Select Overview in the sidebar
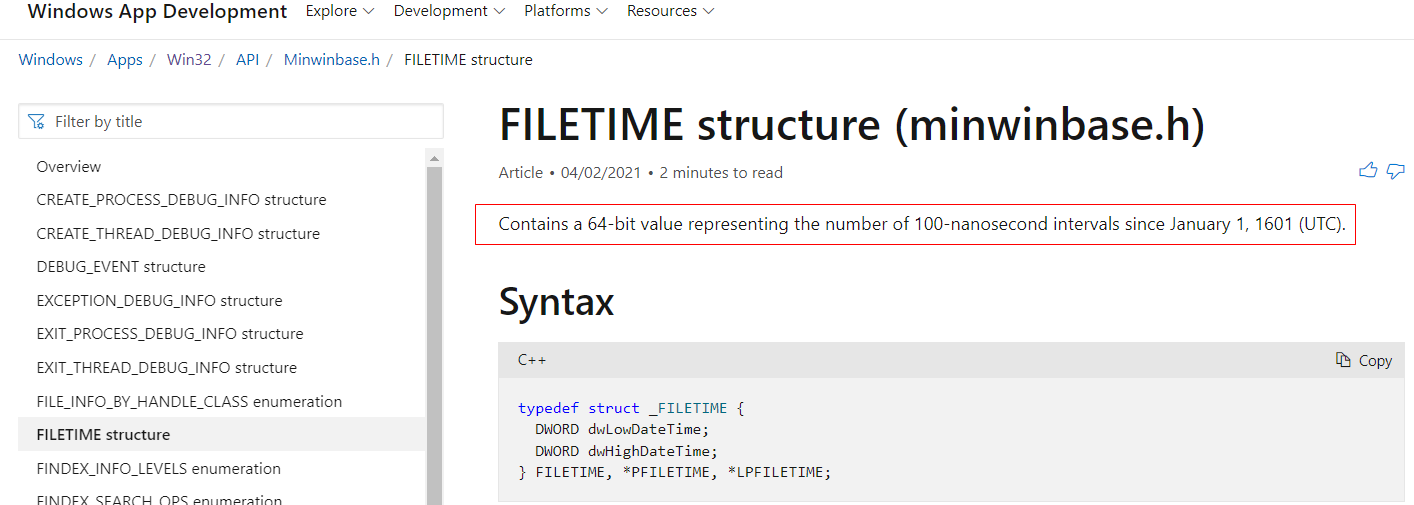This screenshot has height=505, width=1414. [69, 167]
